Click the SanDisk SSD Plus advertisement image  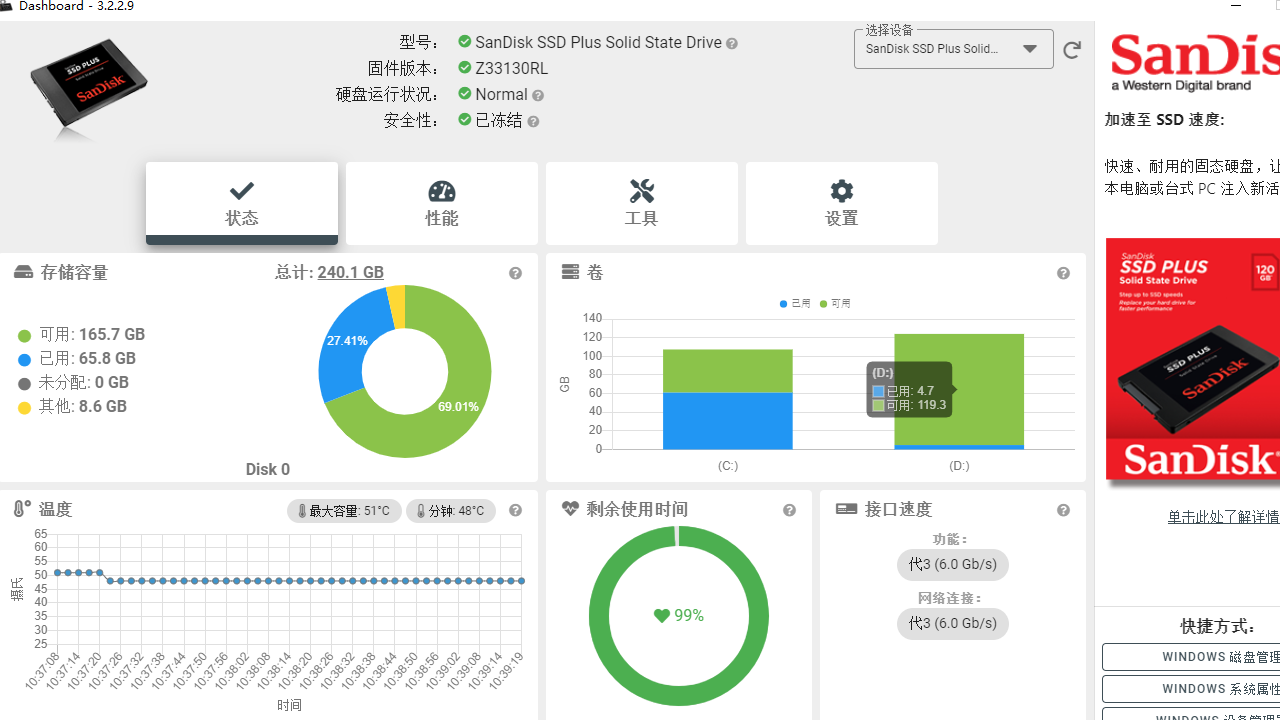point(1193,359)
